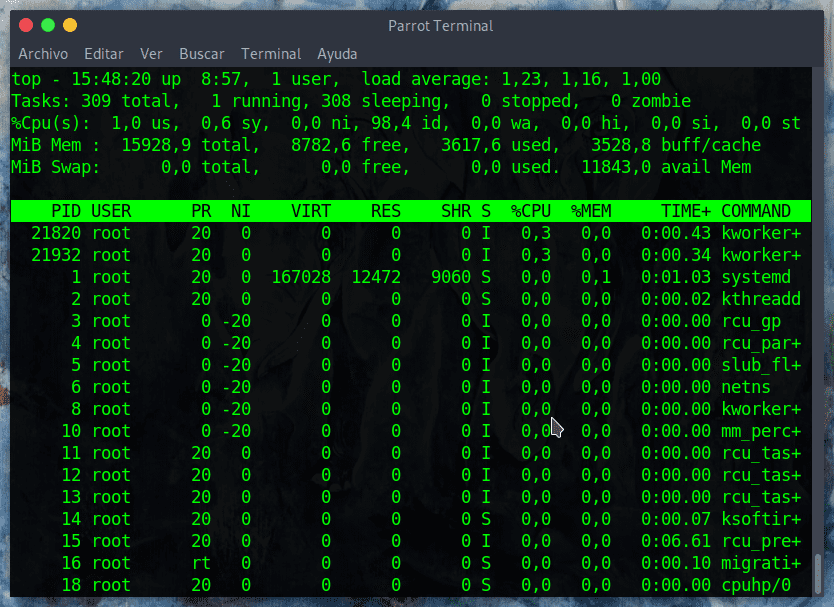Click PID 21820 in the process list
This screenshot has height=607, width=834.
56,233
